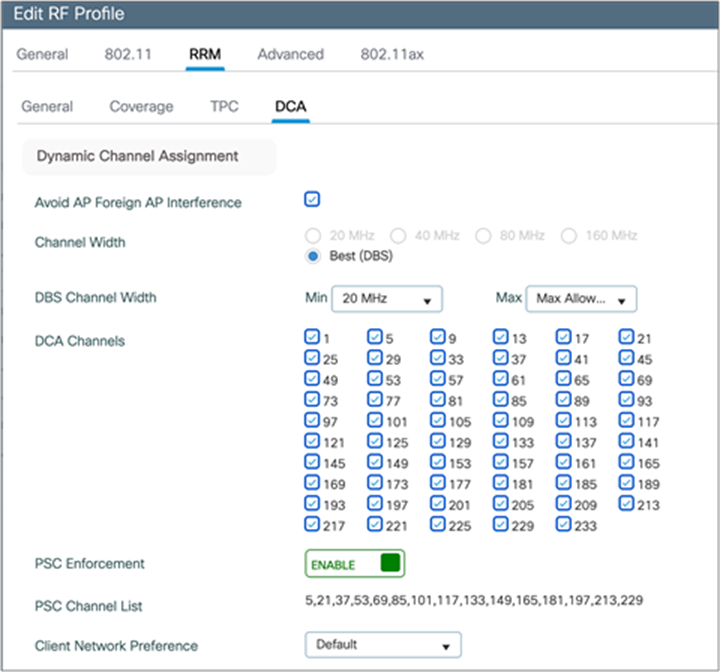Viewport: 720px width, 672px height.
Task: Deselect DCA channel 149 checkbox
Action: click(x=375, y=462)
